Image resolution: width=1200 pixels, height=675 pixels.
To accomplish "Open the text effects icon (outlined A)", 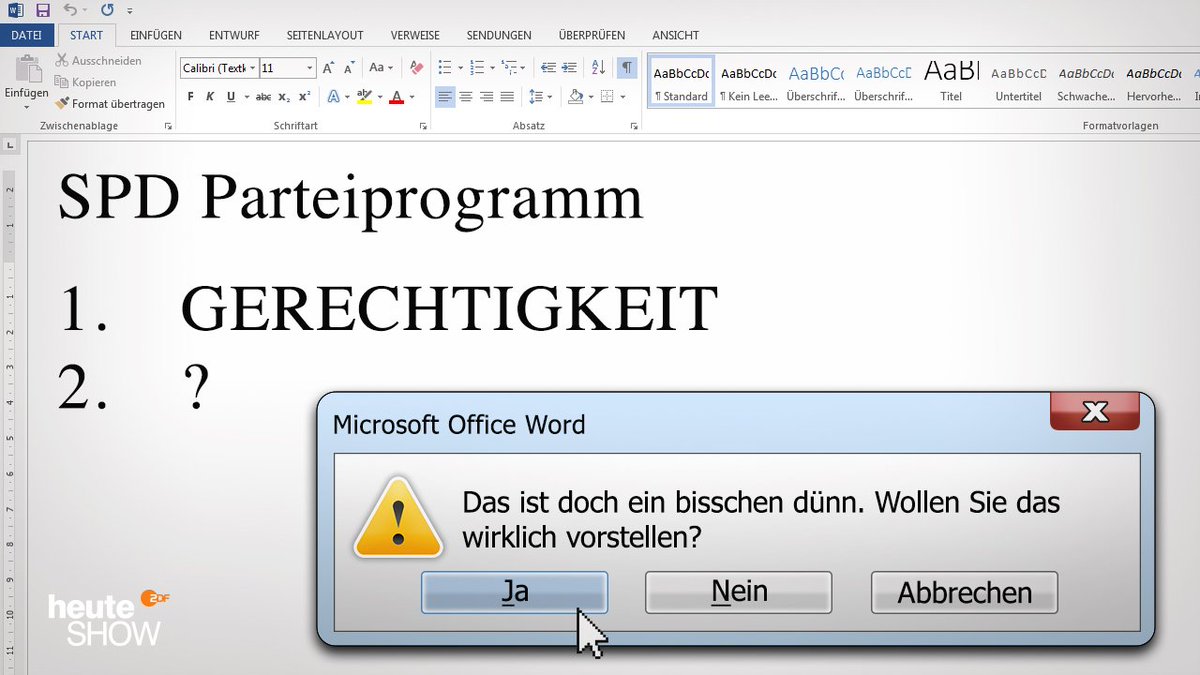I will (334, 97).
